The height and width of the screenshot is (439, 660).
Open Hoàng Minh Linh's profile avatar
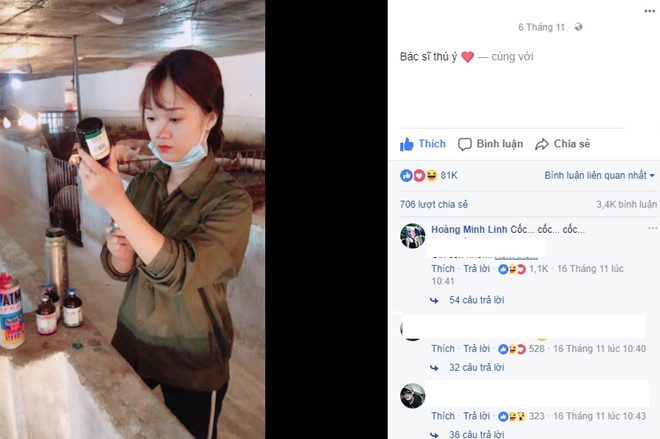tap(413, 236)
